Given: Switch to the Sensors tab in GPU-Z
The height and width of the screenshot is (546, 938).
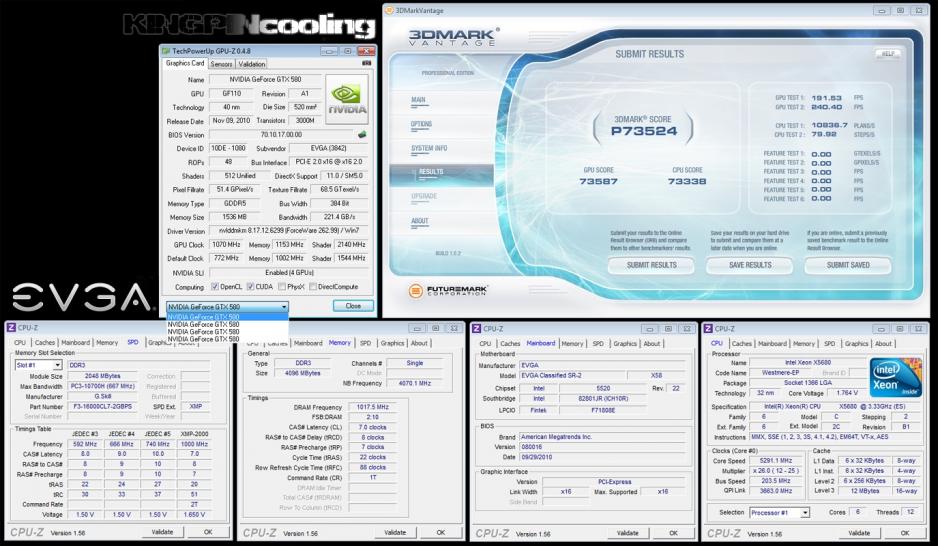Looking at the screenshot, I should point(221,64).
